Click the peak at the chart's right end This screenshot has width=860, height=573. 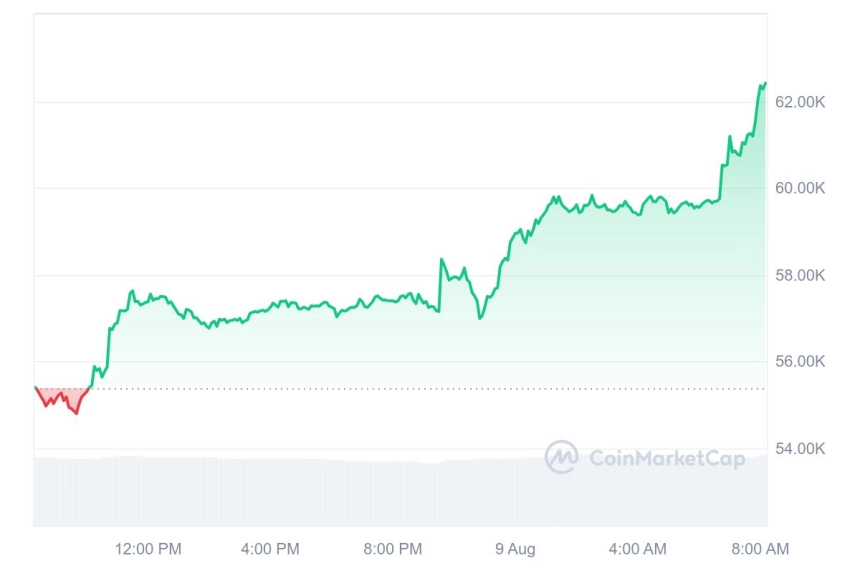763,84
